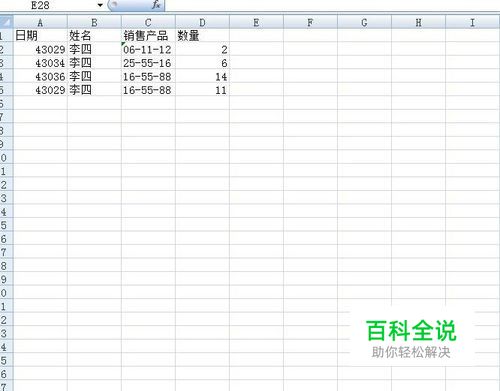The height and width of the screenshot is (391, 500).
Task: Select cell with 43034
Action: 40,63
